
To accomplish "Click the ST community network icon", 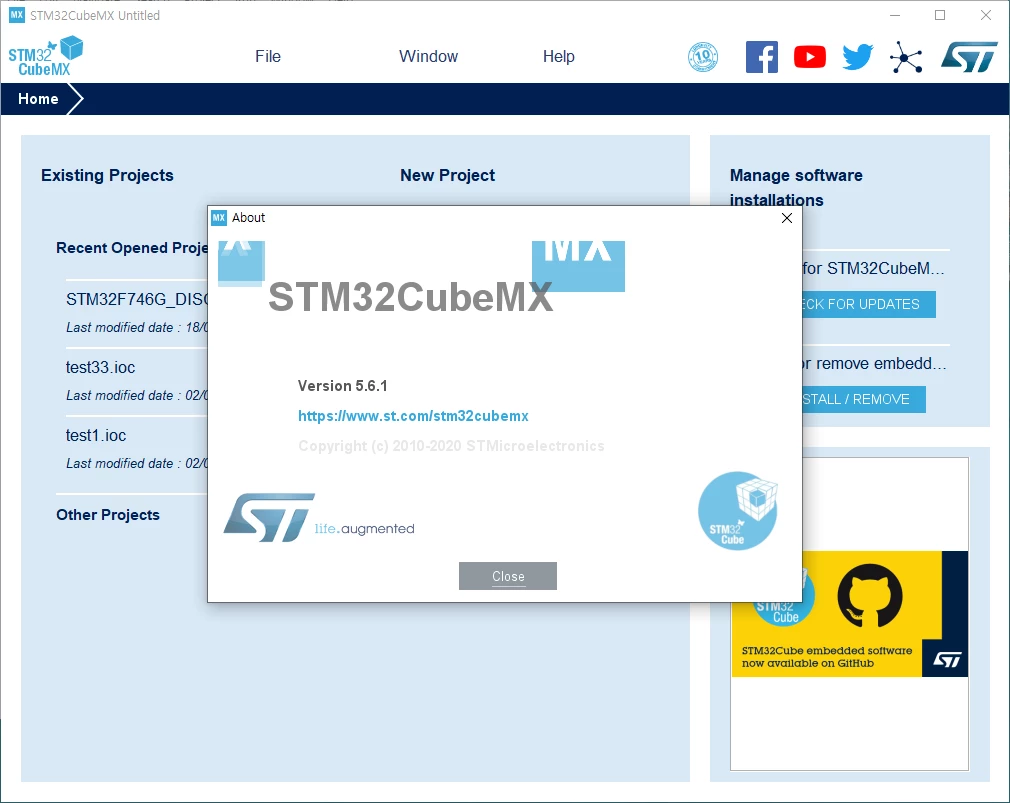I will (x=906, y=57).
